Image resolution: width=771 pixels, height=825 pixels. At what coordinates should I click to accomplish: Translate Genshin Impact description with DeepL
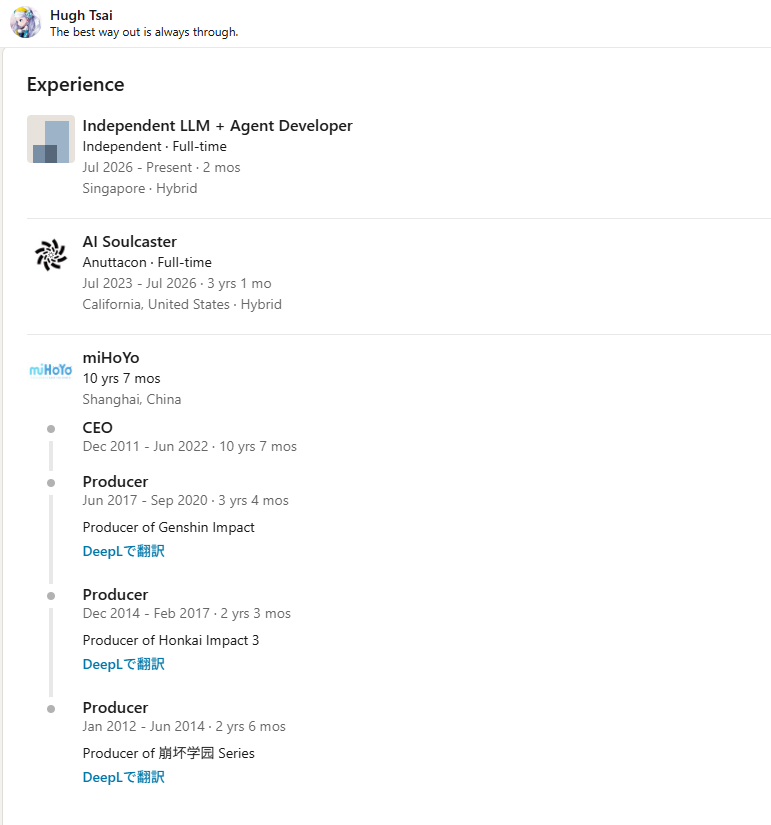(124, 551)
